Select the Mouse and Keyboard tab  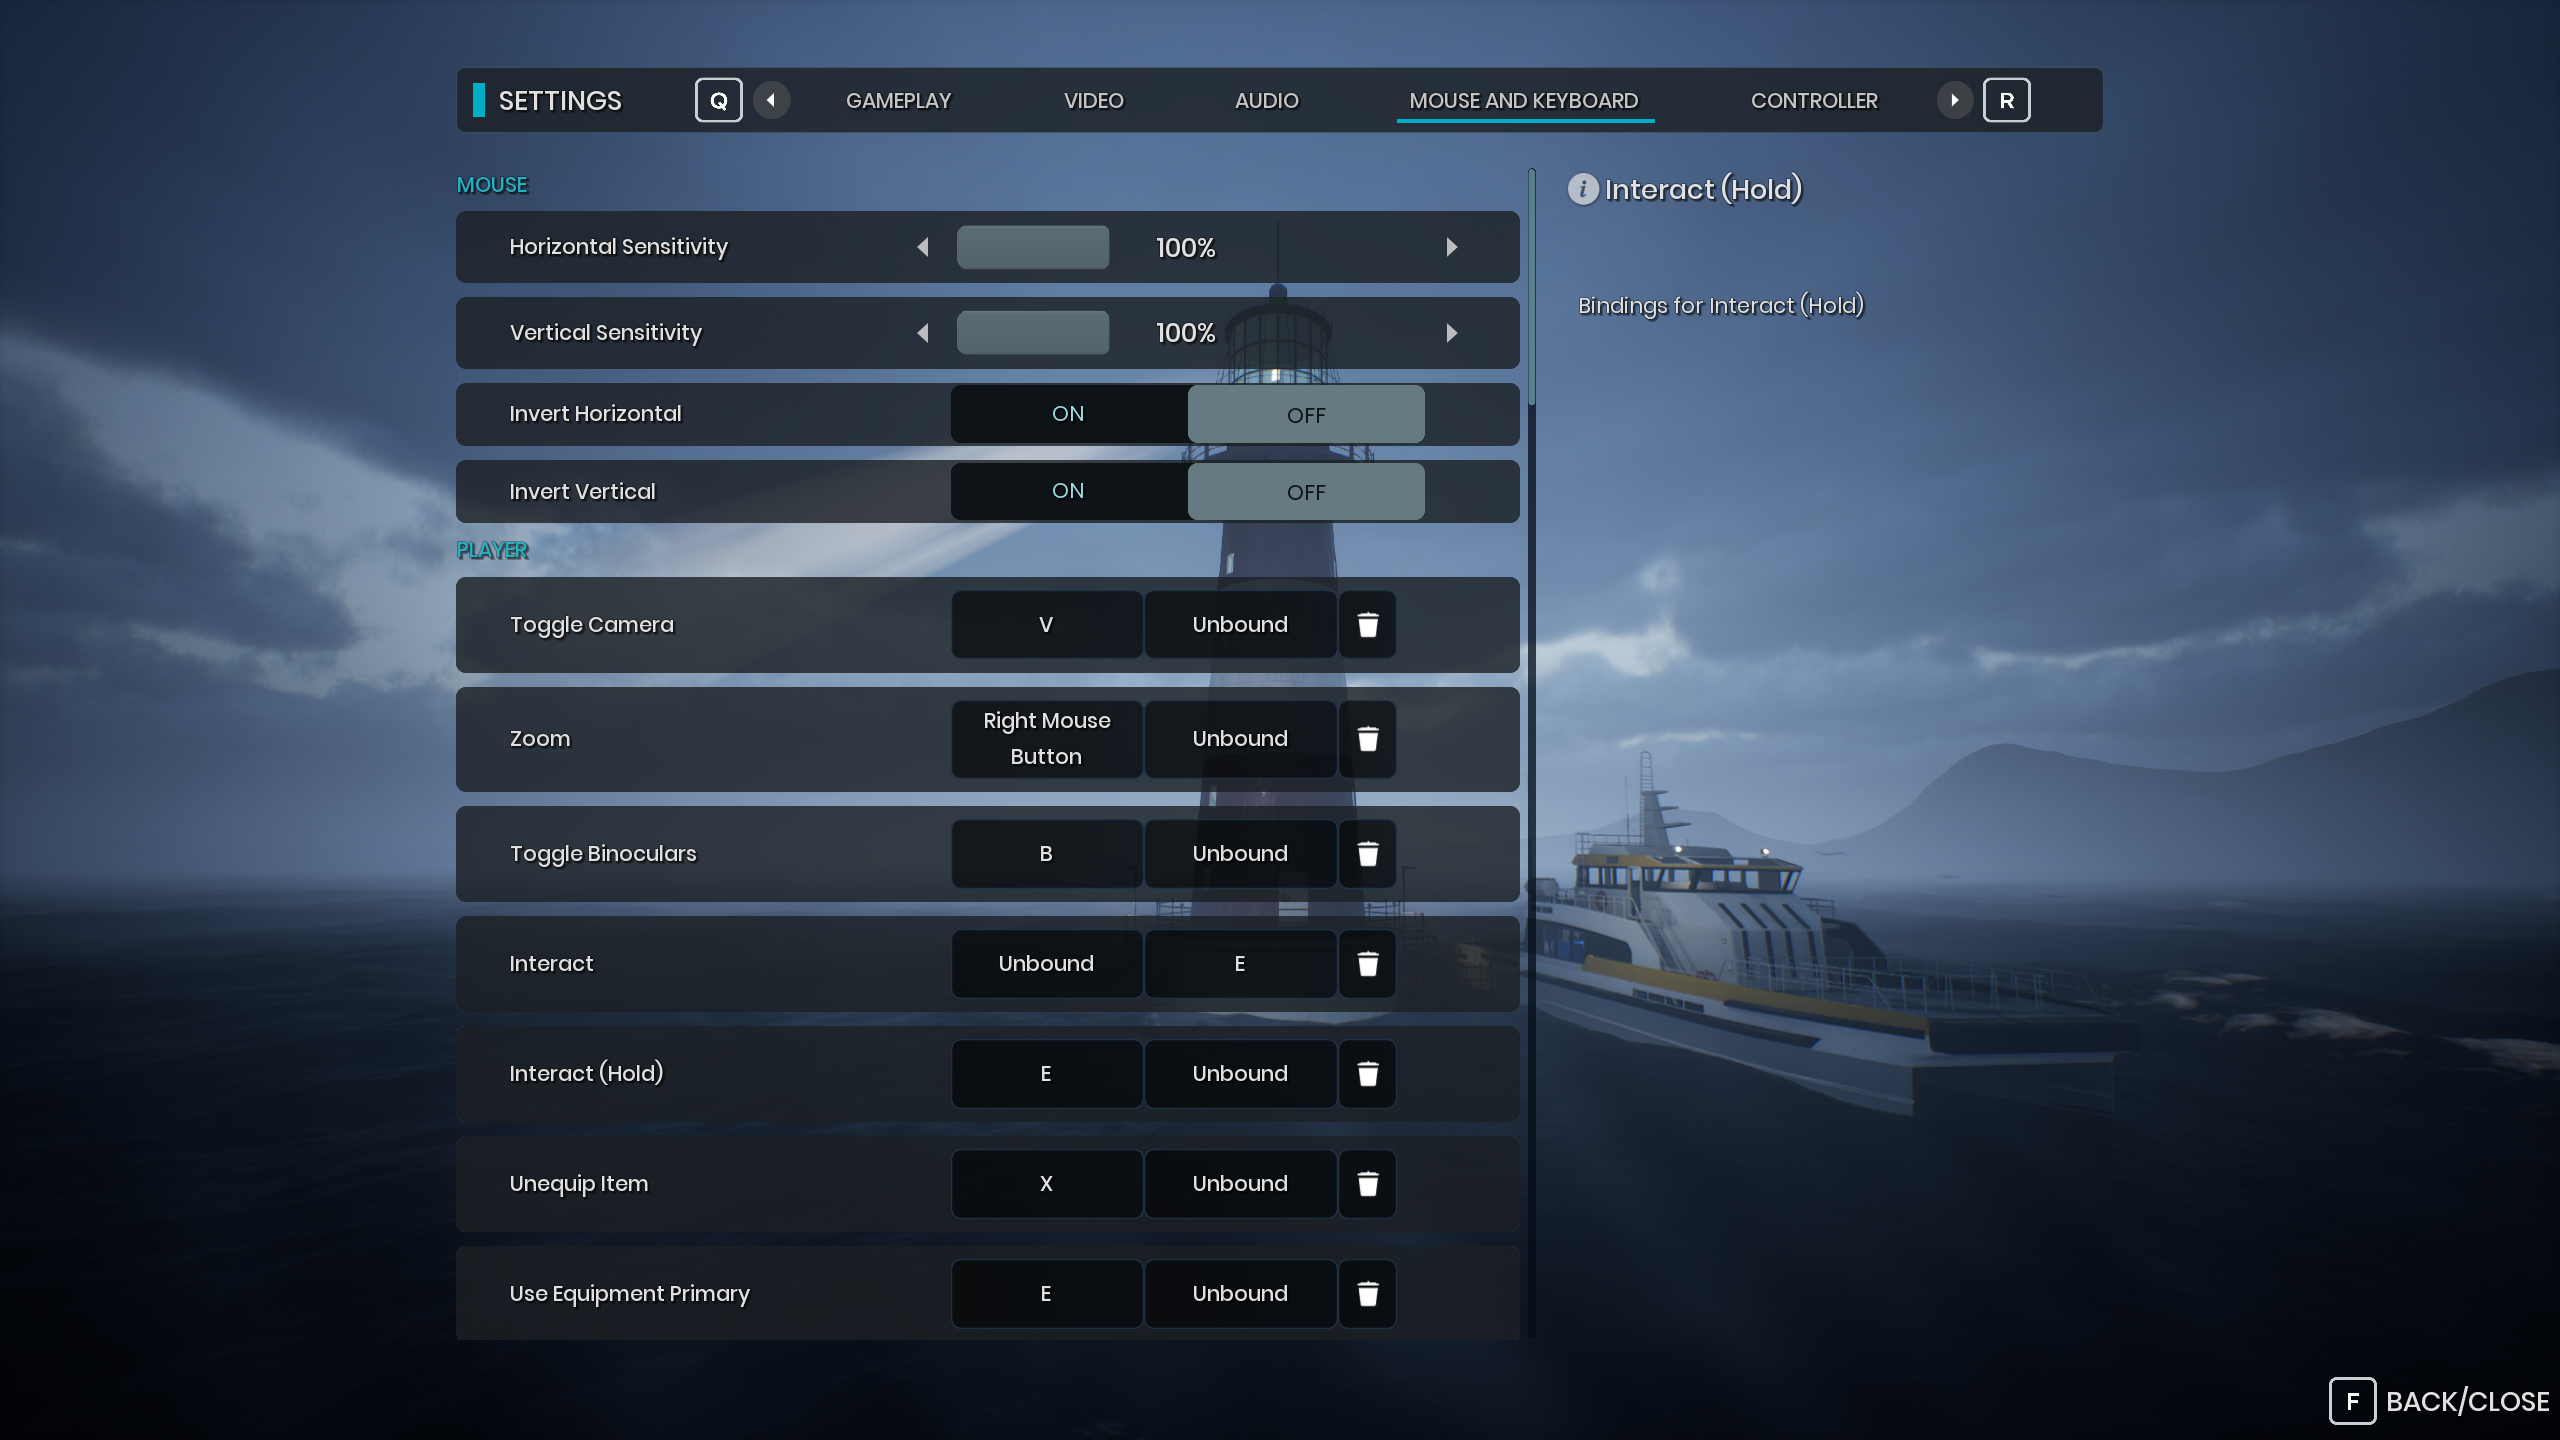1524,100
